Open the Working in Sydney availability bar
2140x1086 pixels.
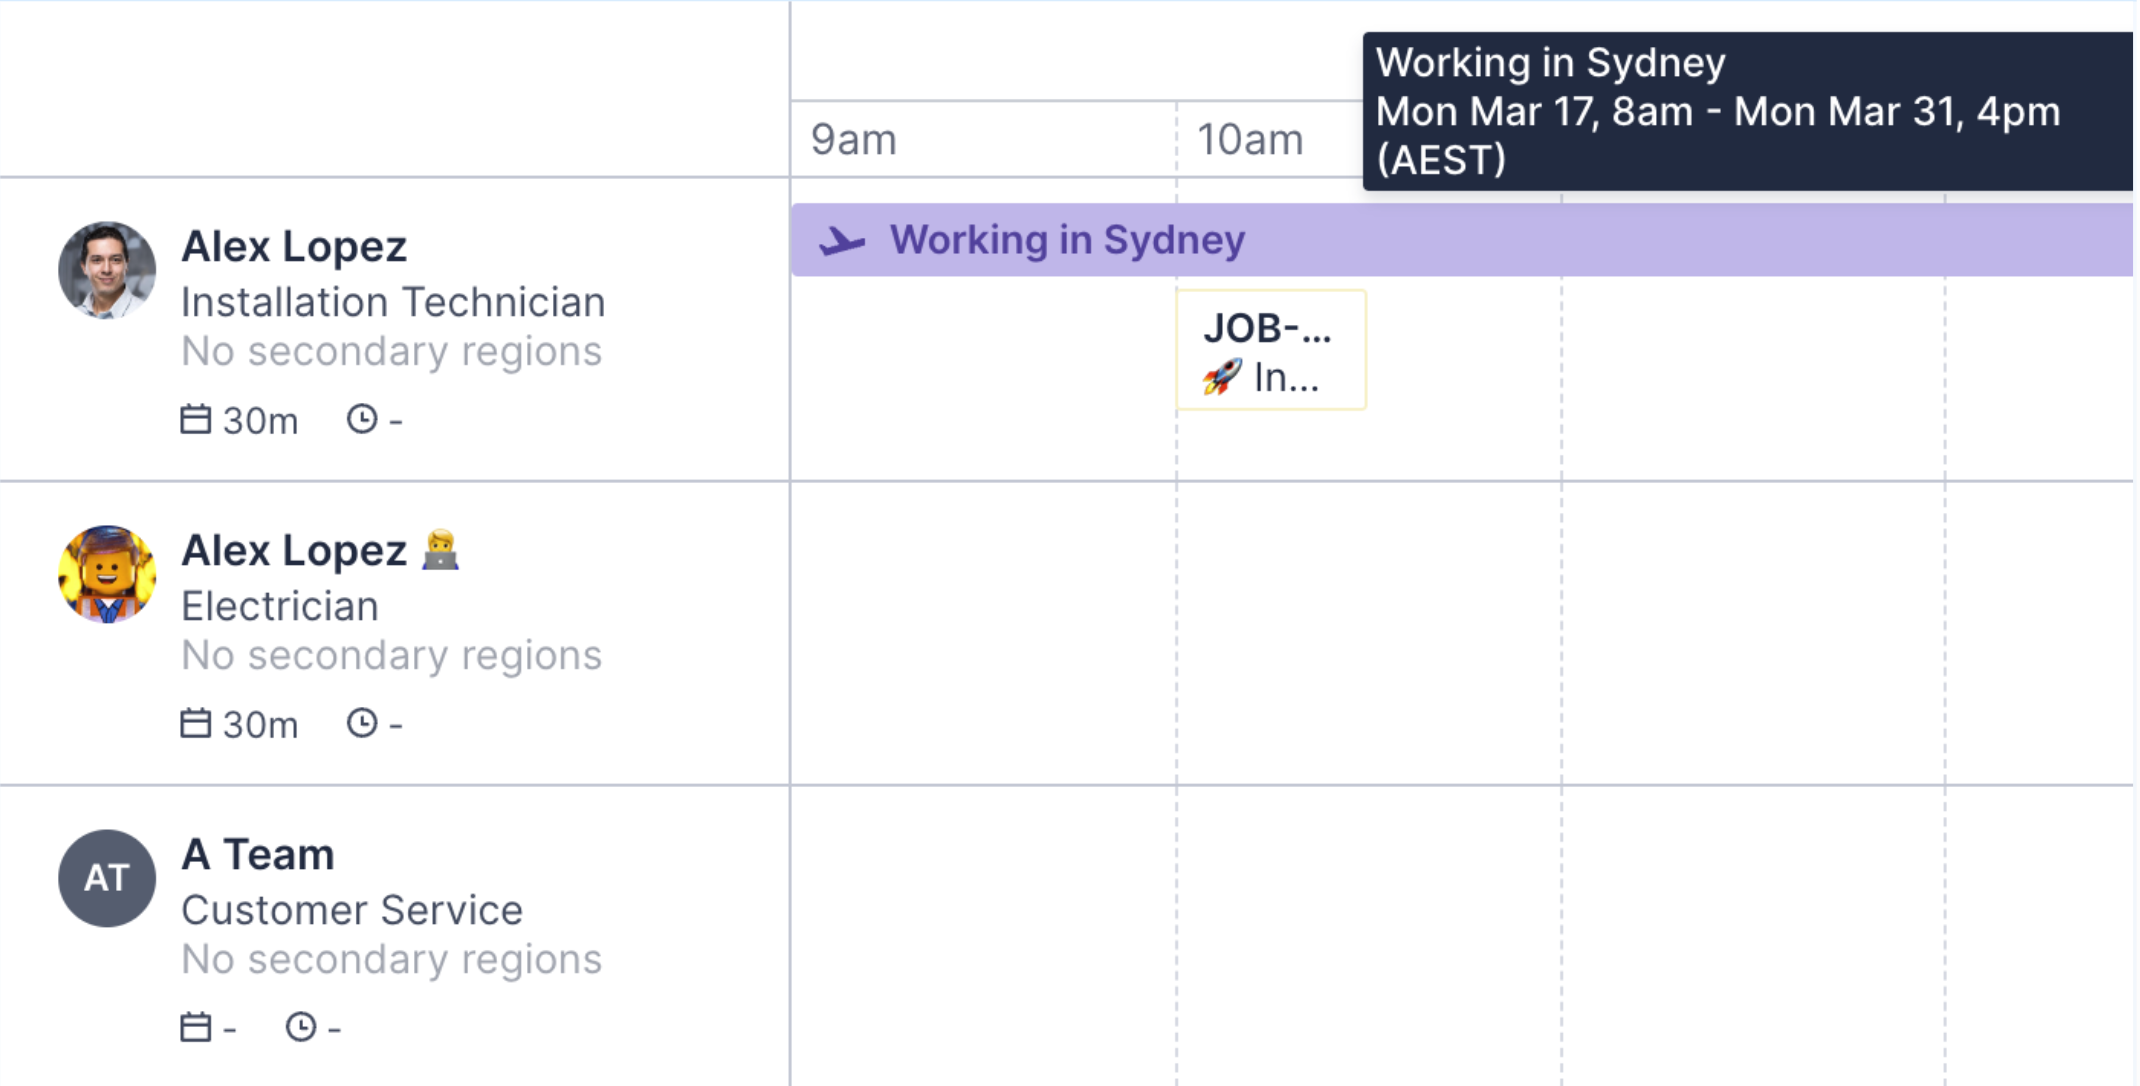coord(1460,241)
